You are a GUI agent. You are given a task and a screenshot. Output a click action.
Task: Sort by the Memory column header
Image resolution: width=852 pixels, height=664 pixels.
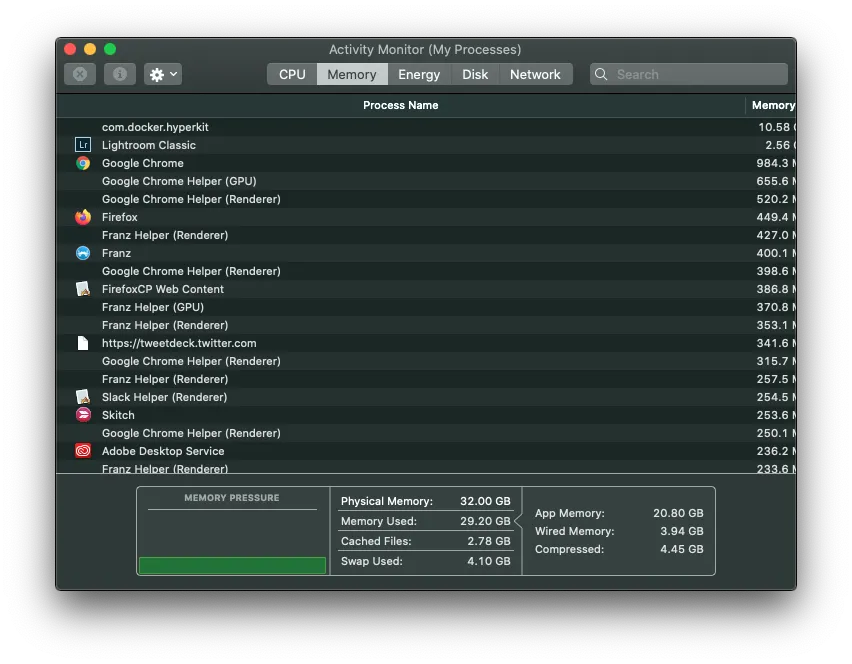[772, 105]
